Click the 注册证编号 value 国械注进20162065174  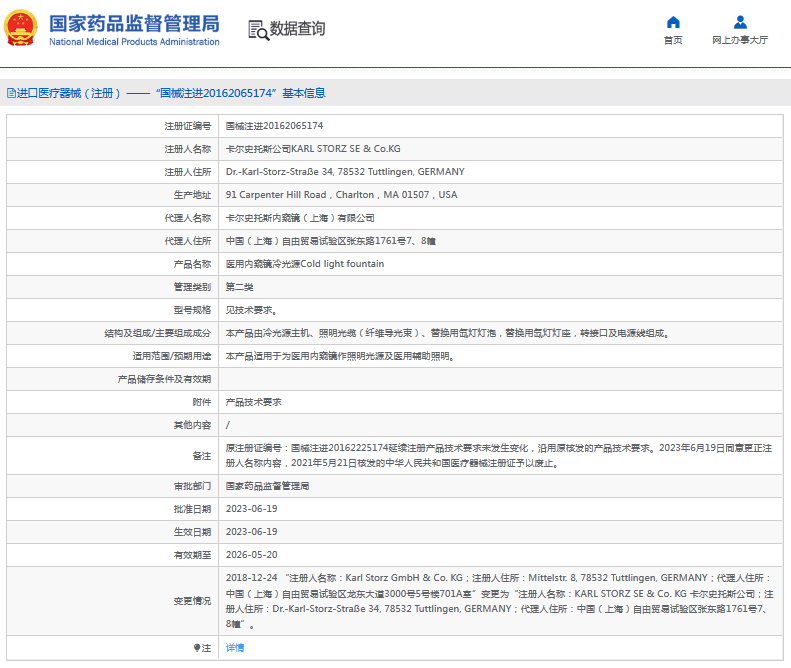coord(274,126)
